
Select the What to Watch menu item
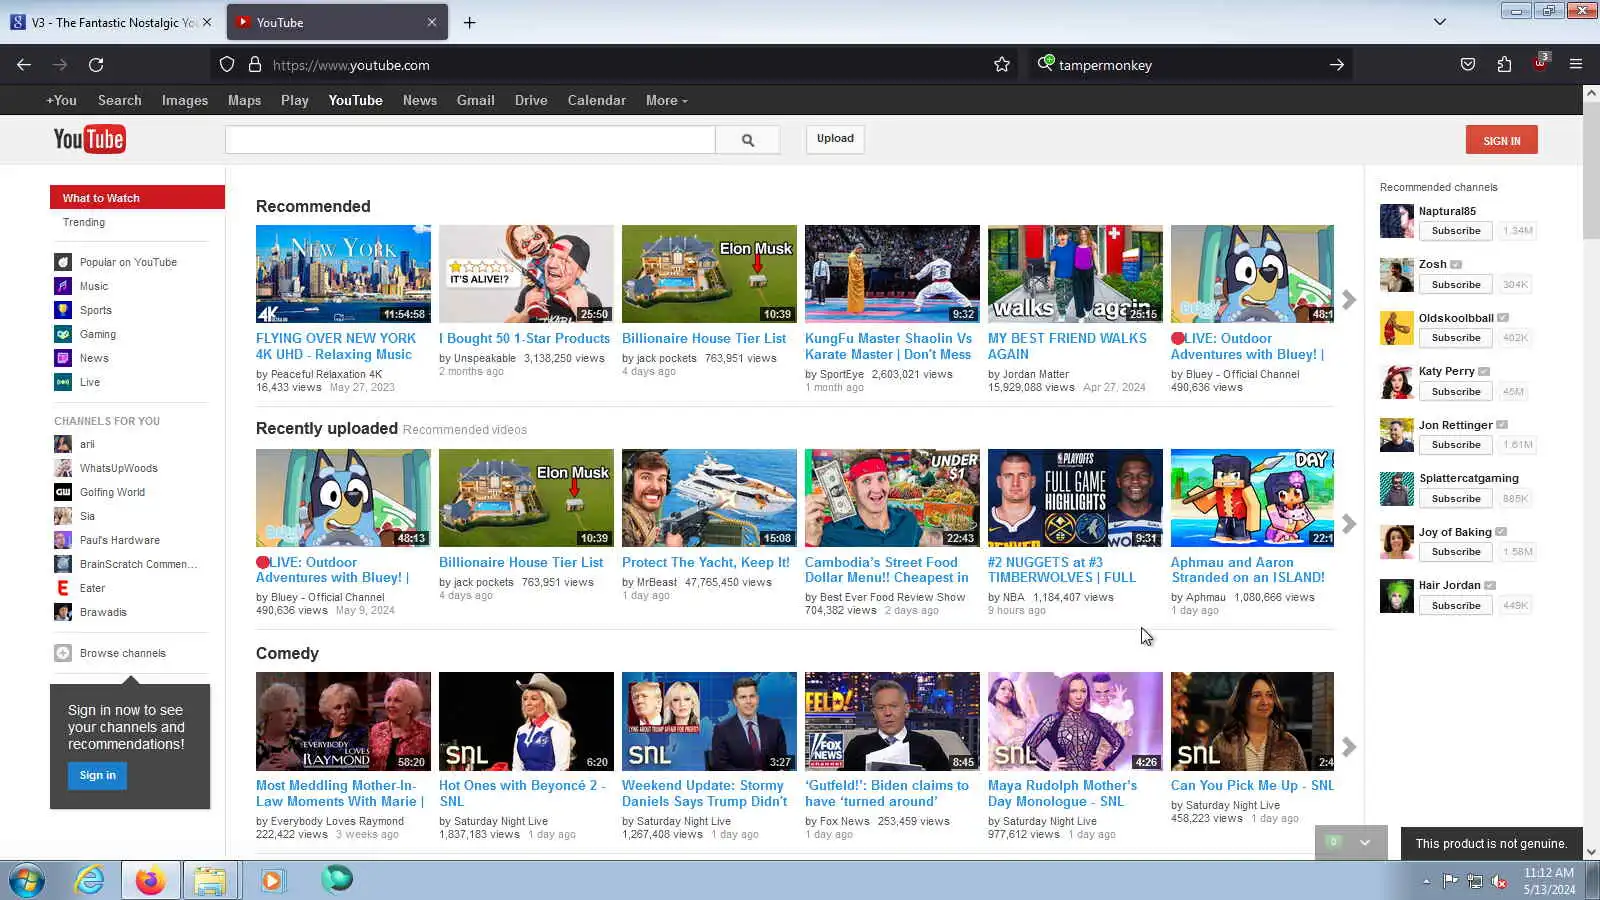[x=137, y=198]
